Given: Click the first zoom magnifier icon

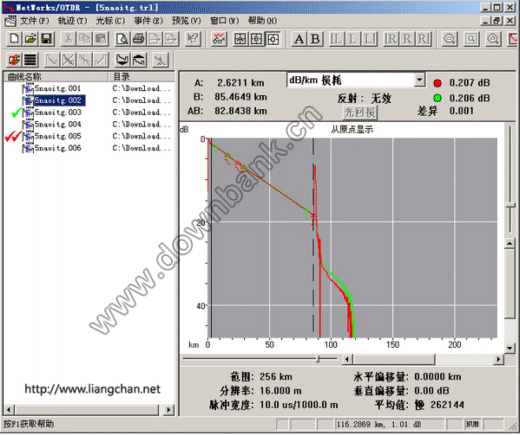Looking at the screenshot, I should coord(449,39).
